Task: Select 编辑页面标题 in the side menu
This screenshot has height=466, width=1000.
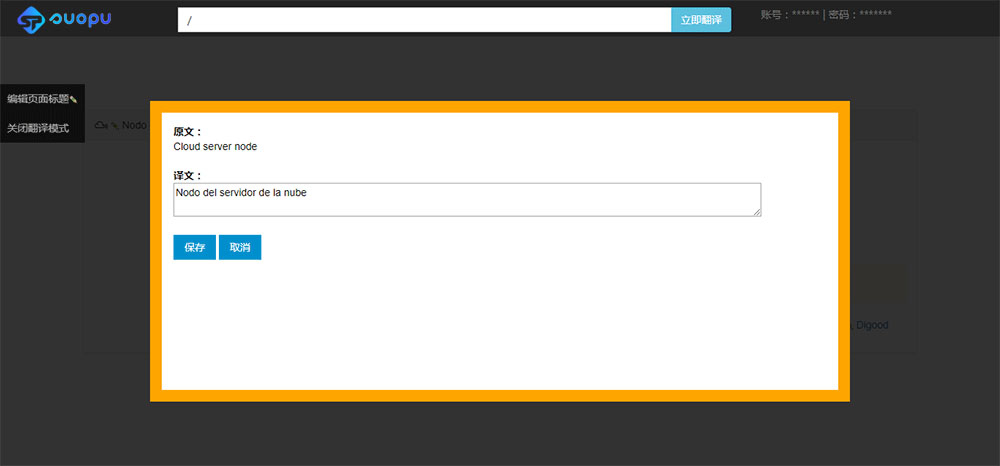Action: coord(38,99)
